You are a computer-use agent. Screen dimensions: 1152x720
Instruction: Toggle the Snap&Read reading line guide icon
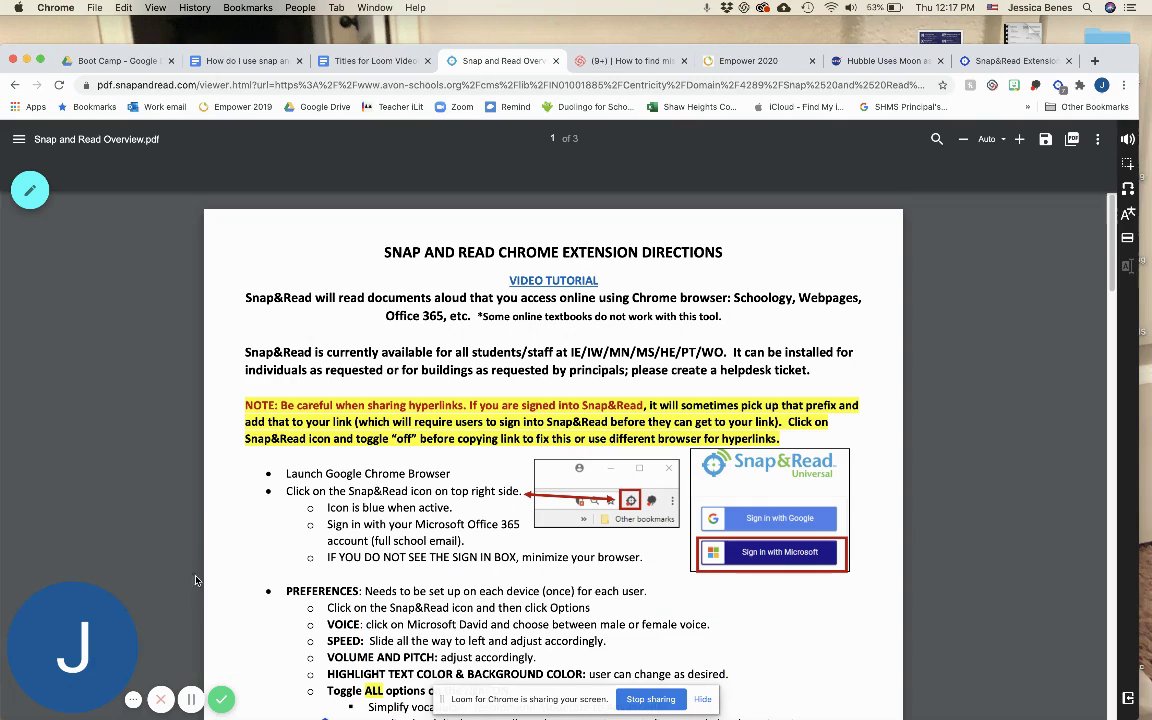(x=1127, y=238)
